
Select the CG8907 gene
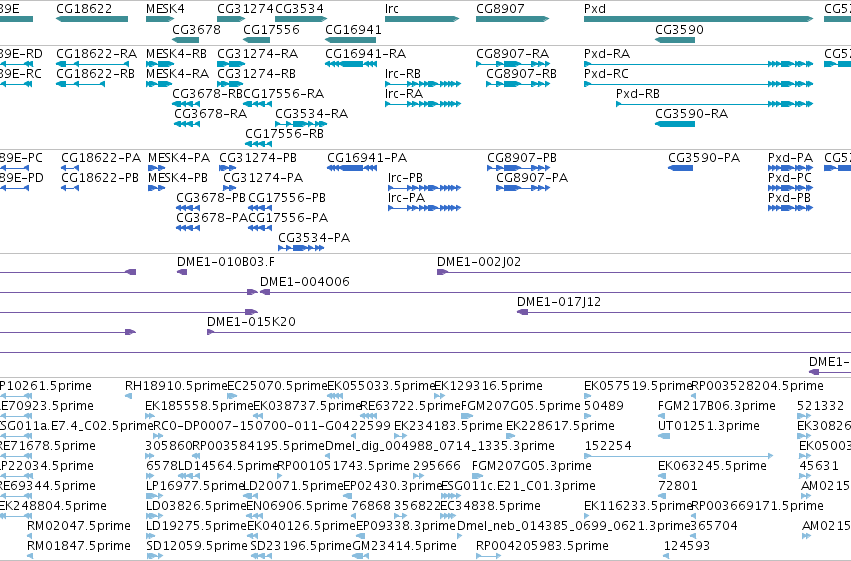tap(512, 19)
